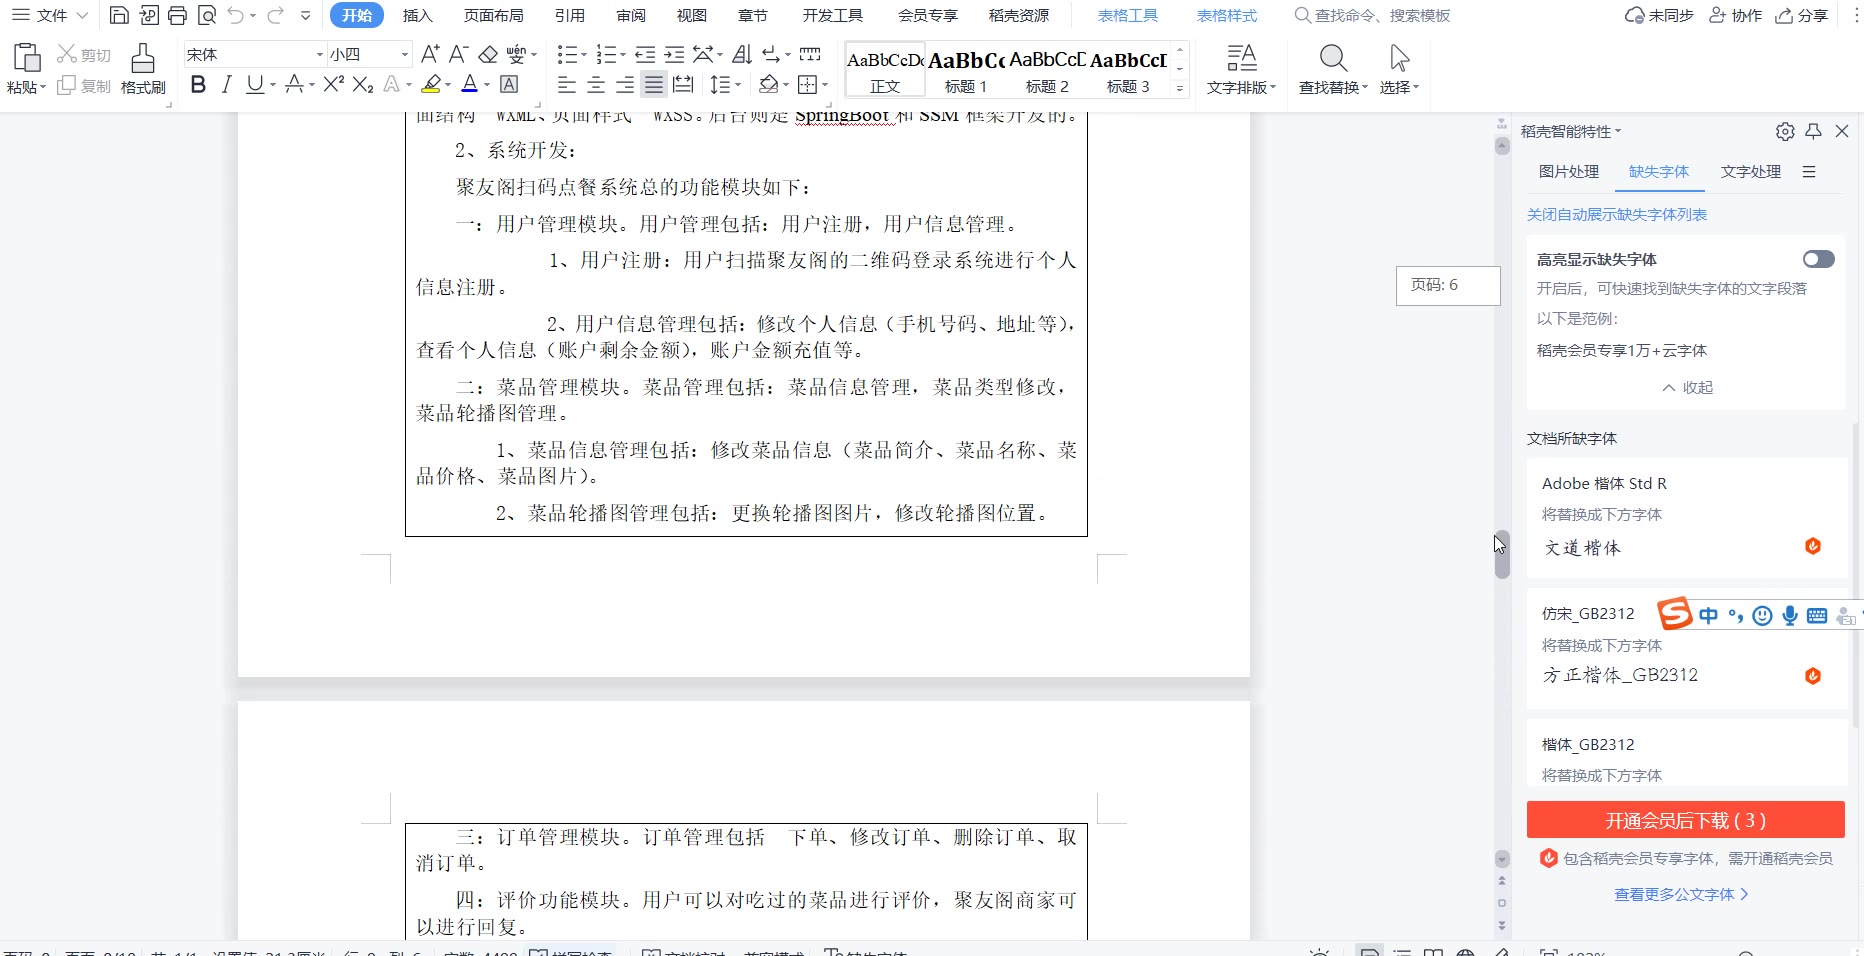1864x956 pixels.
Task: Switch to 图片处理 panel tab
Action: point(1569,172)
